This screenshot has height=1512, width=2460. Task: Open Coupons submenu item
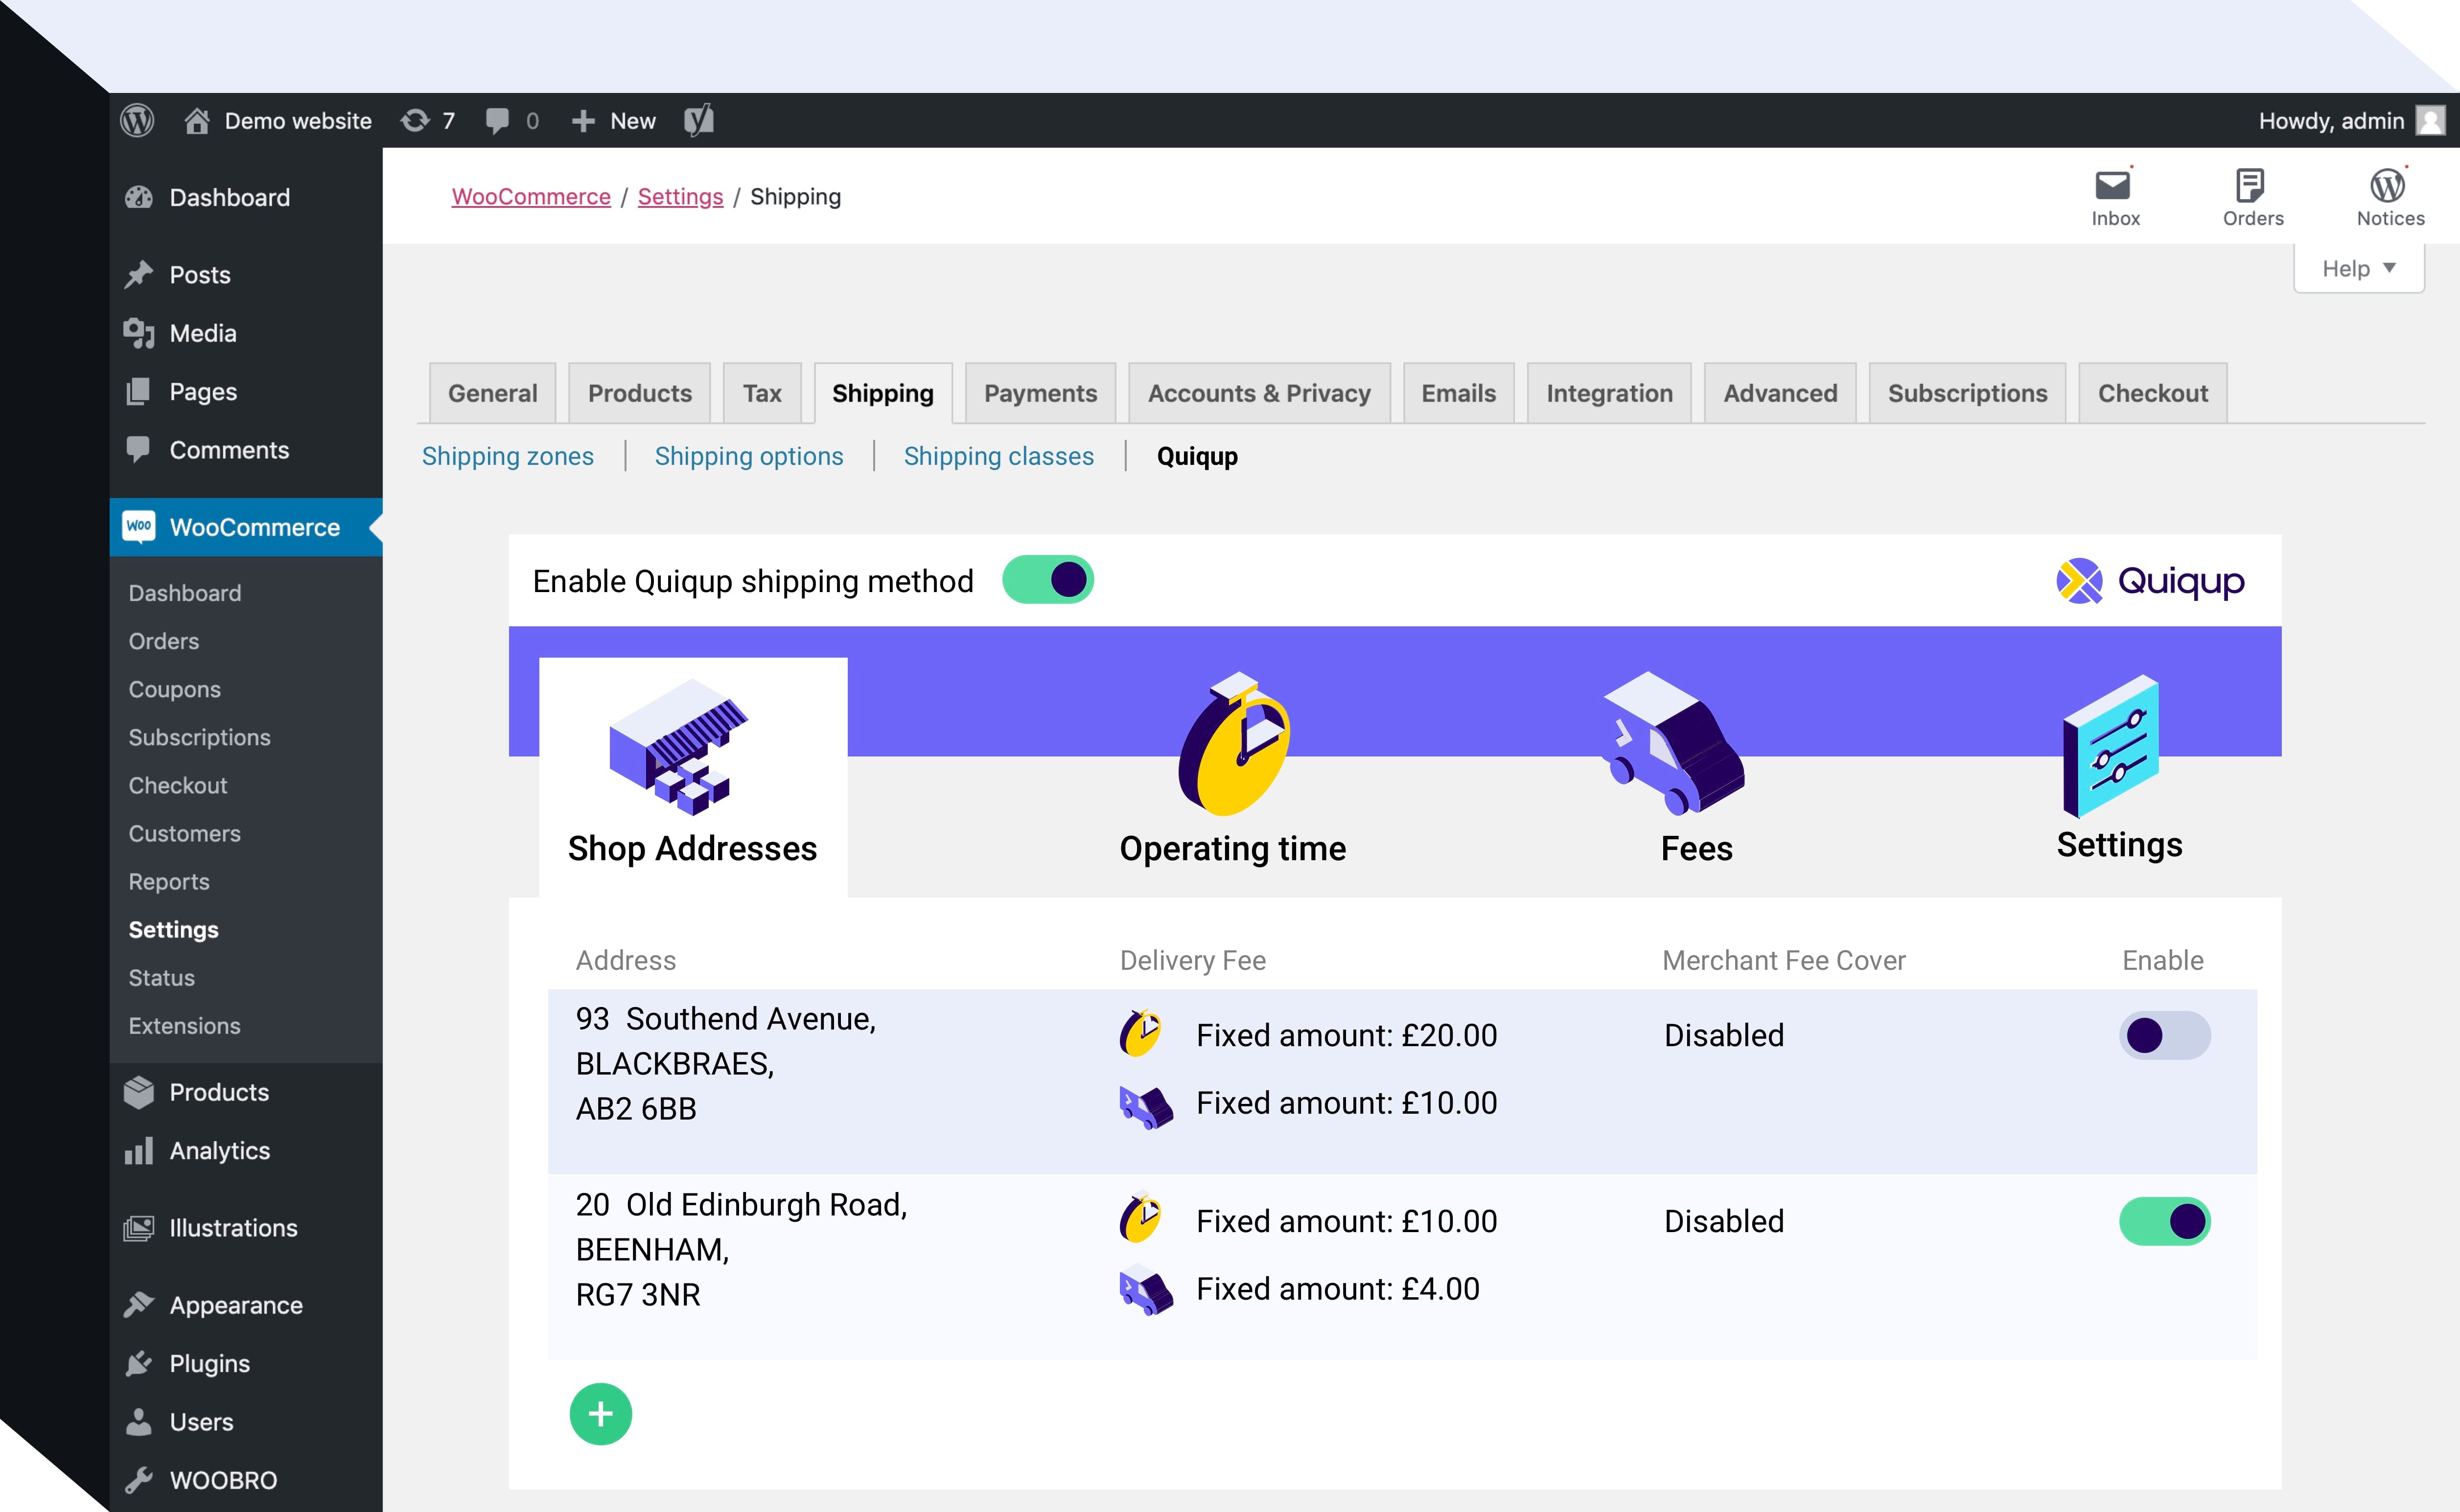click(175, 689)
